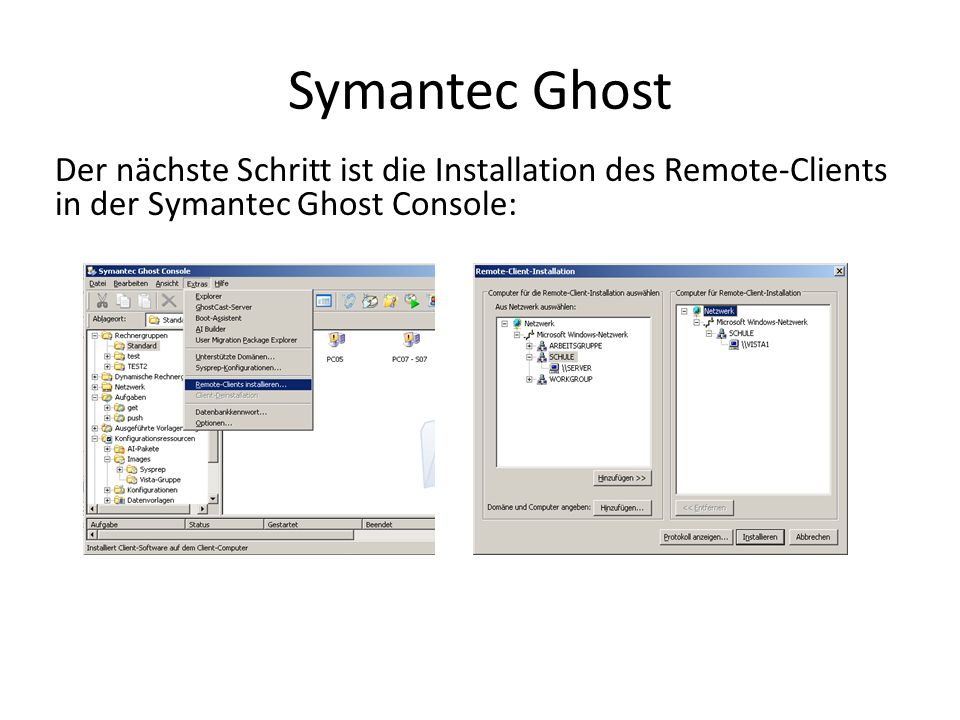960x720 pixels.
Task: Click the ARBEITSGRUPPE workgroup icon
Action: [541, 346]
